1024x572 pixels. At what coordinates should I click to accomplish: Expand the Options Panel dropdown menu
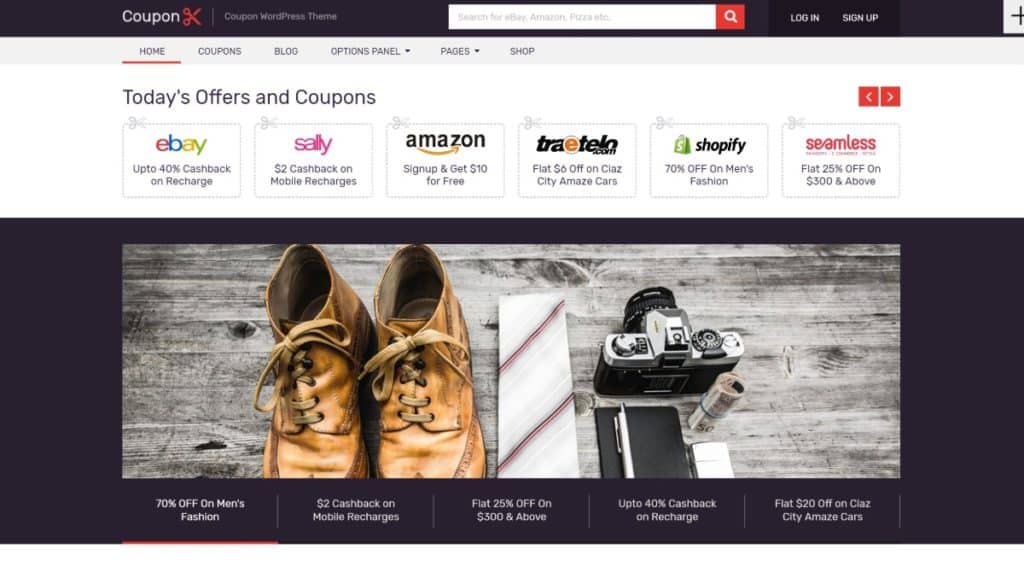[370, 51]
